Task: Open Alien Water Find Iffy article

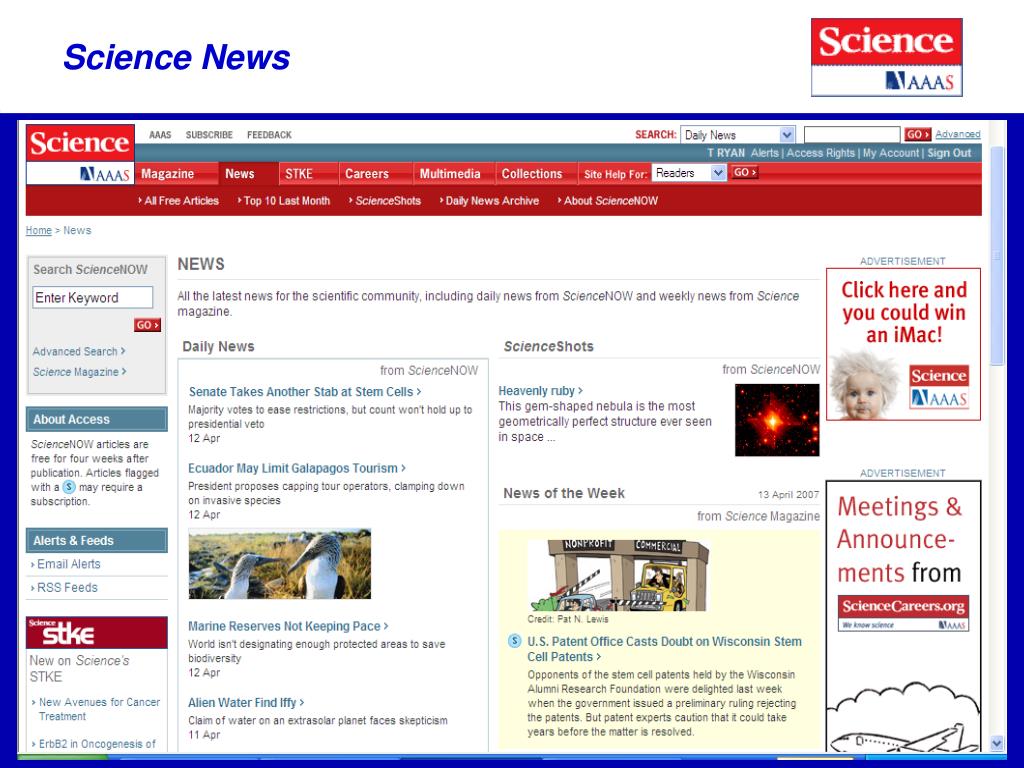Action: tap(246, 703)
